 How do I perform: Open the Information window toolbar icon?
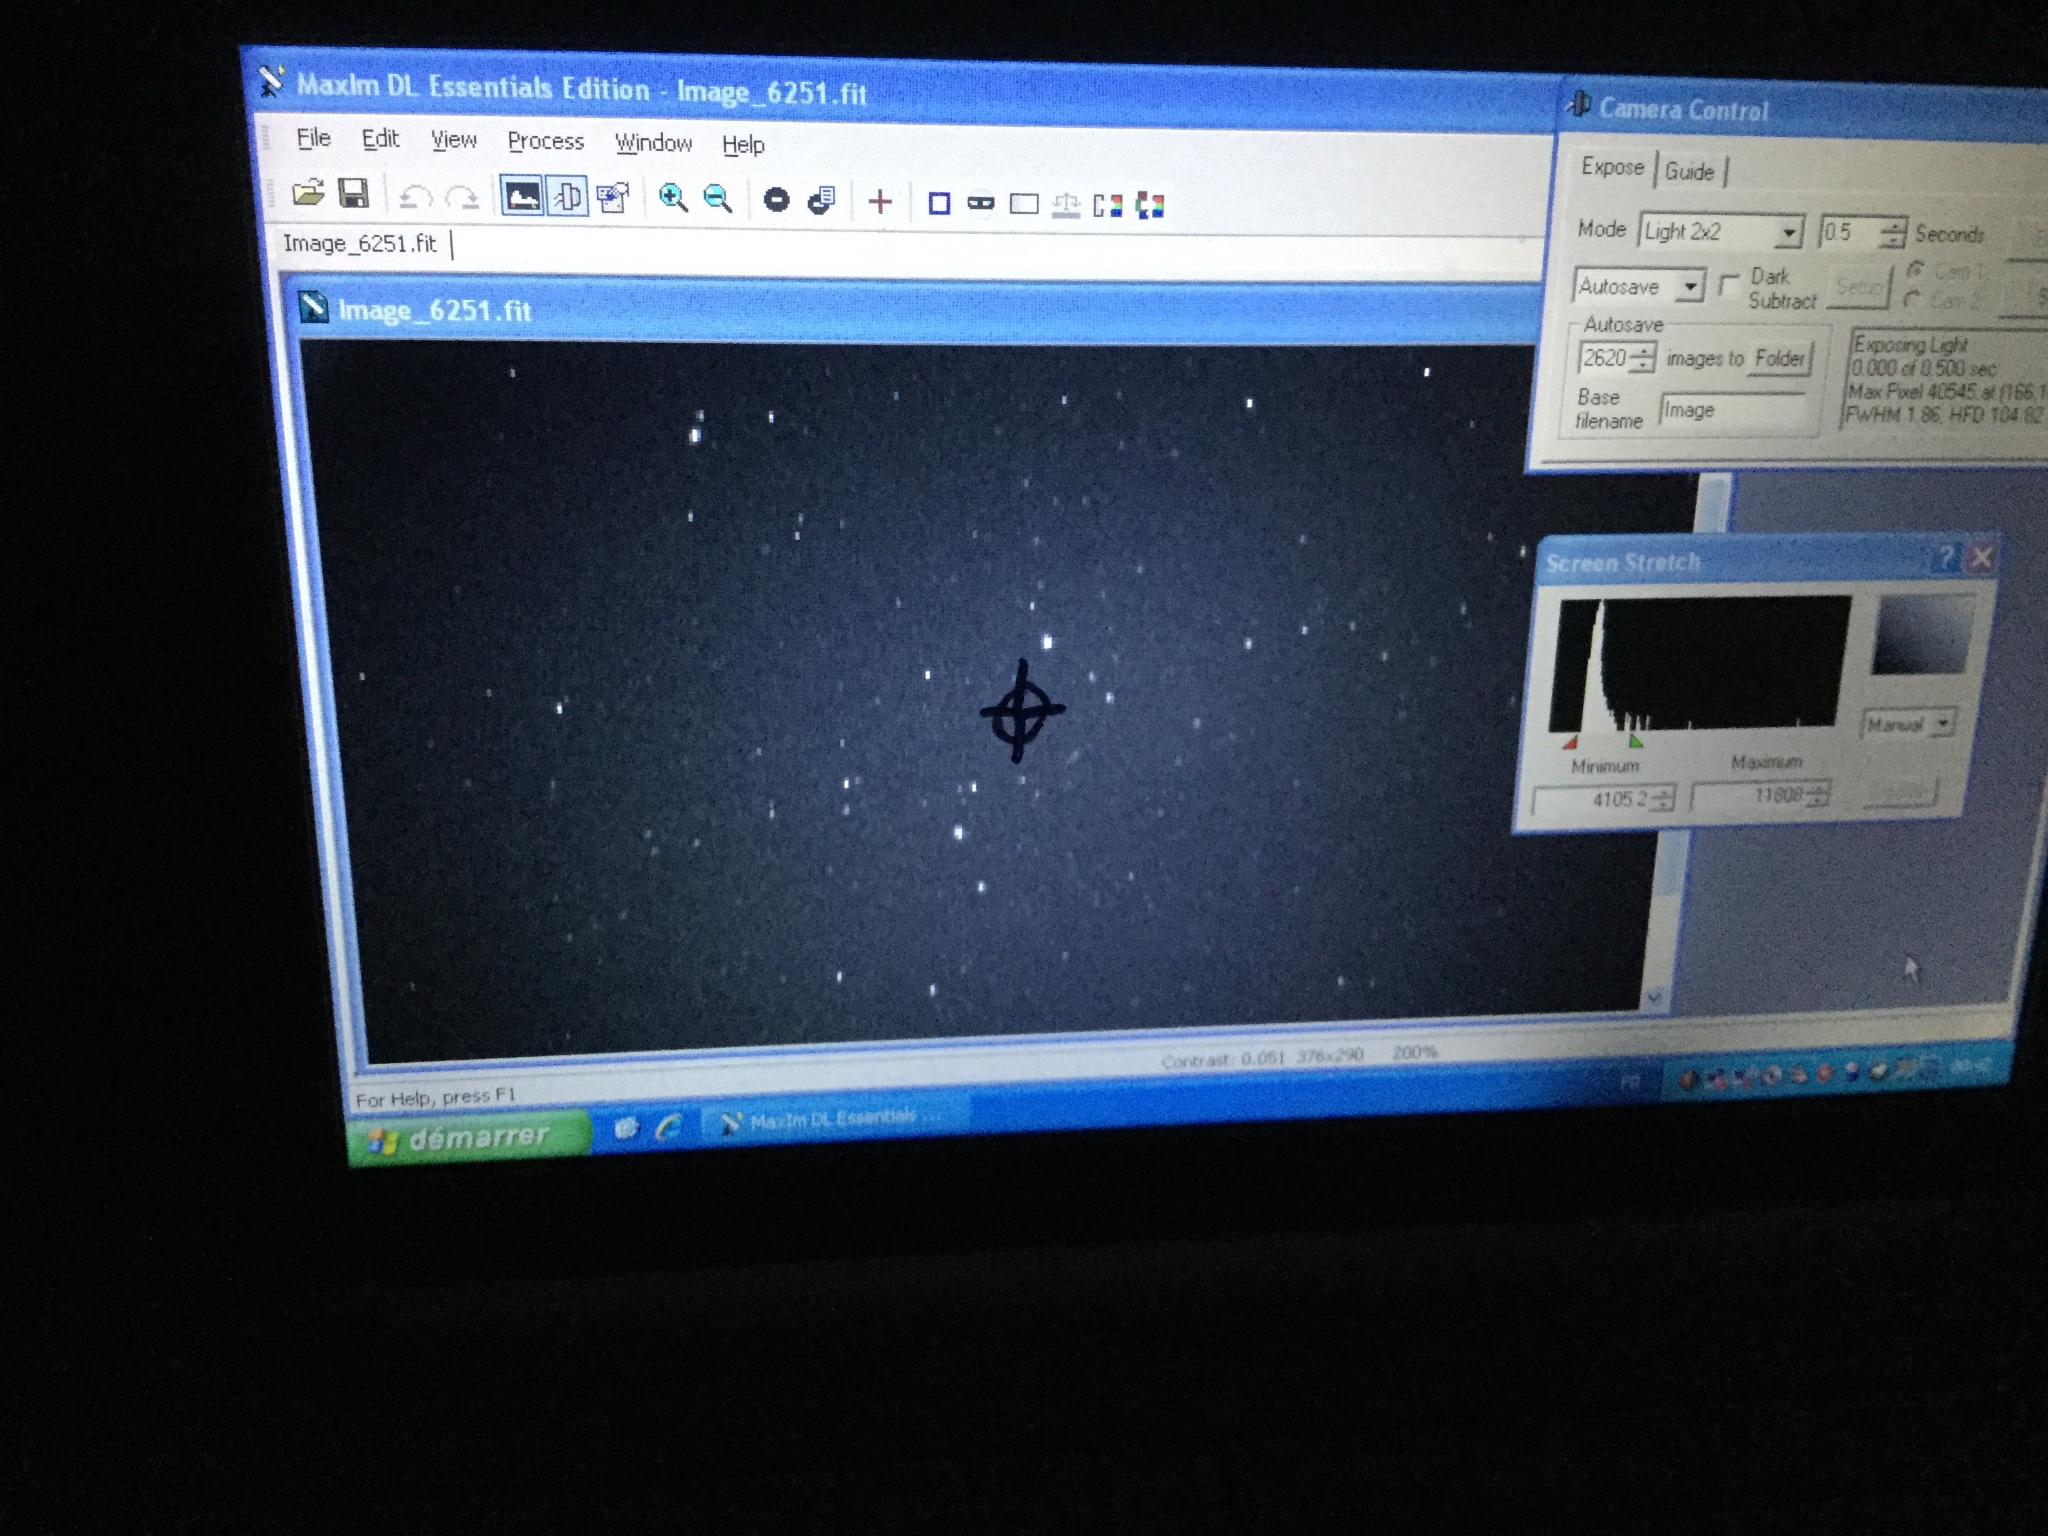613,198
